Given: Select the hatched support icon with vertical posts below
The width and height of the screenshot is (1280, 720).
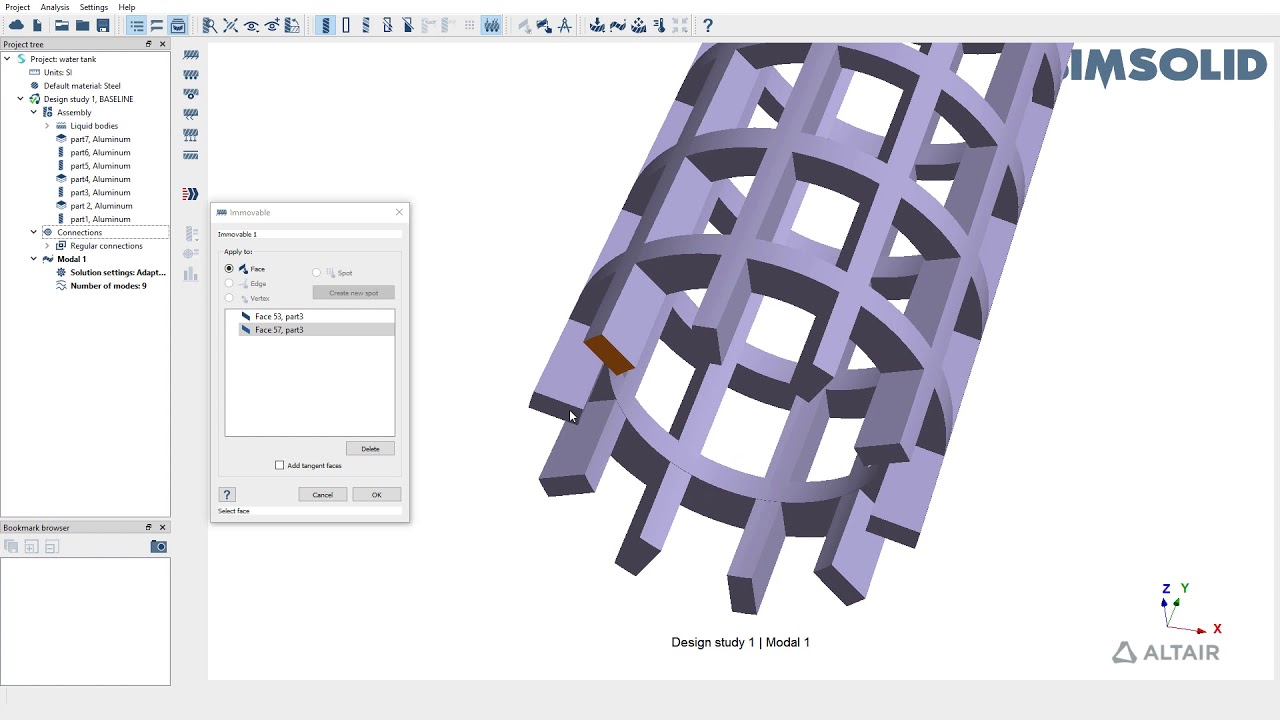Looking at the screenshot, I should click(x=191, y=134).
